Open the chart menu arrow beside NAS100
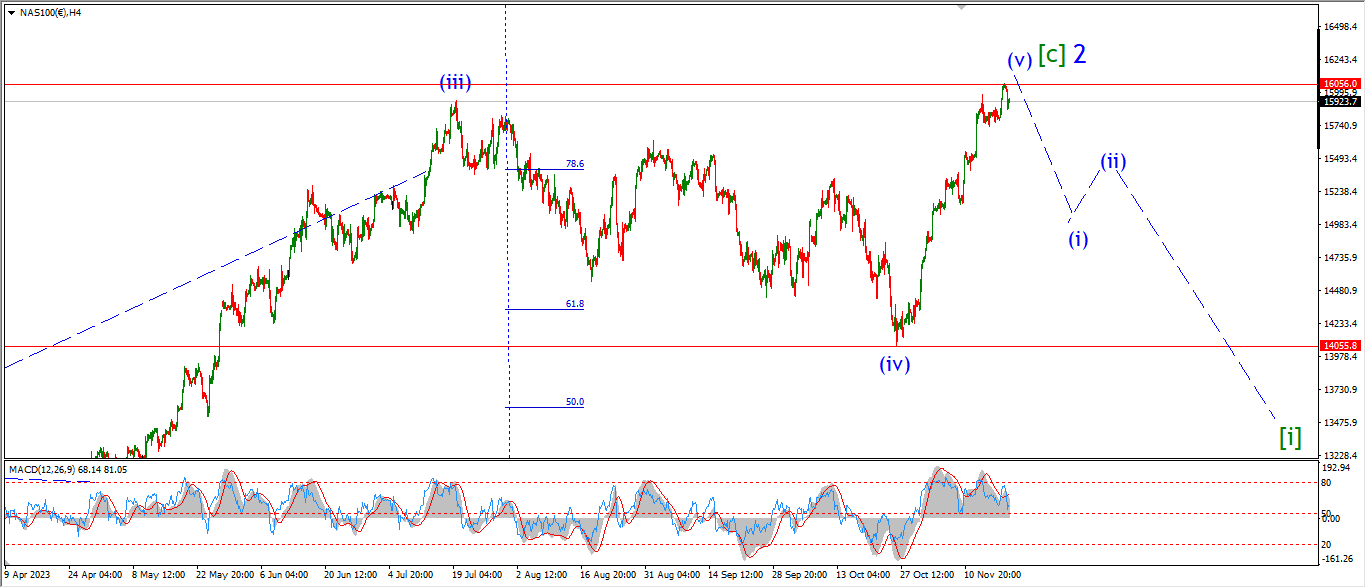 pos(11,12)
